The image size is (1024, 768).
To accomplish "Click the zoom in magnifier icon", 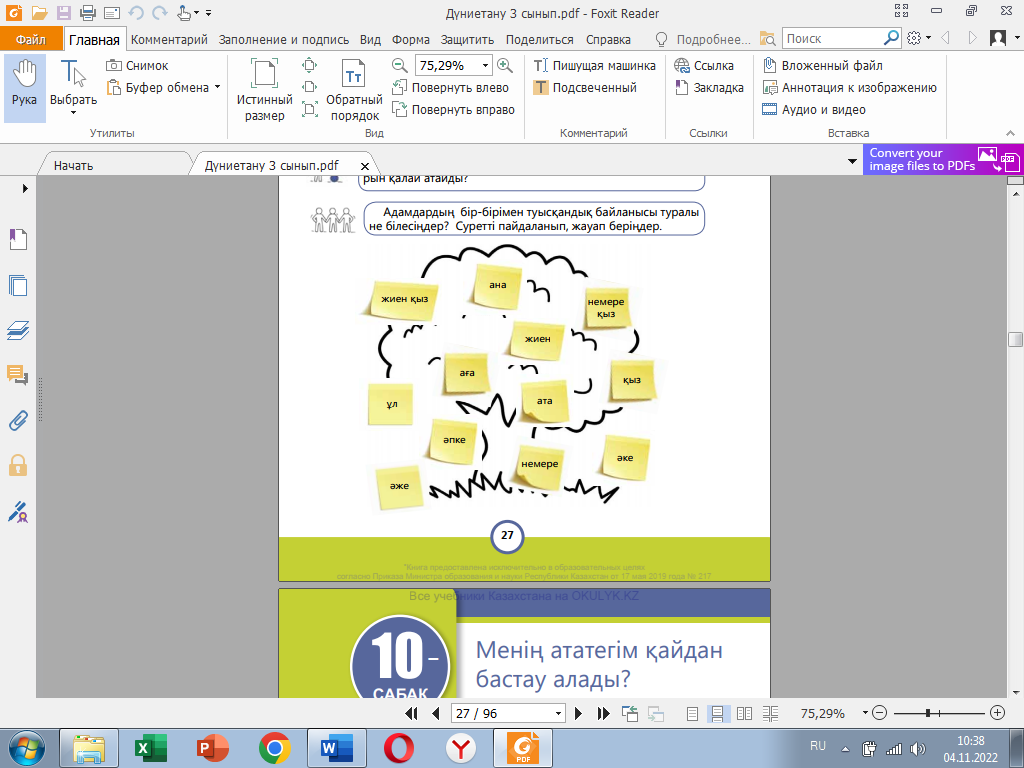I will pos(504,65).
